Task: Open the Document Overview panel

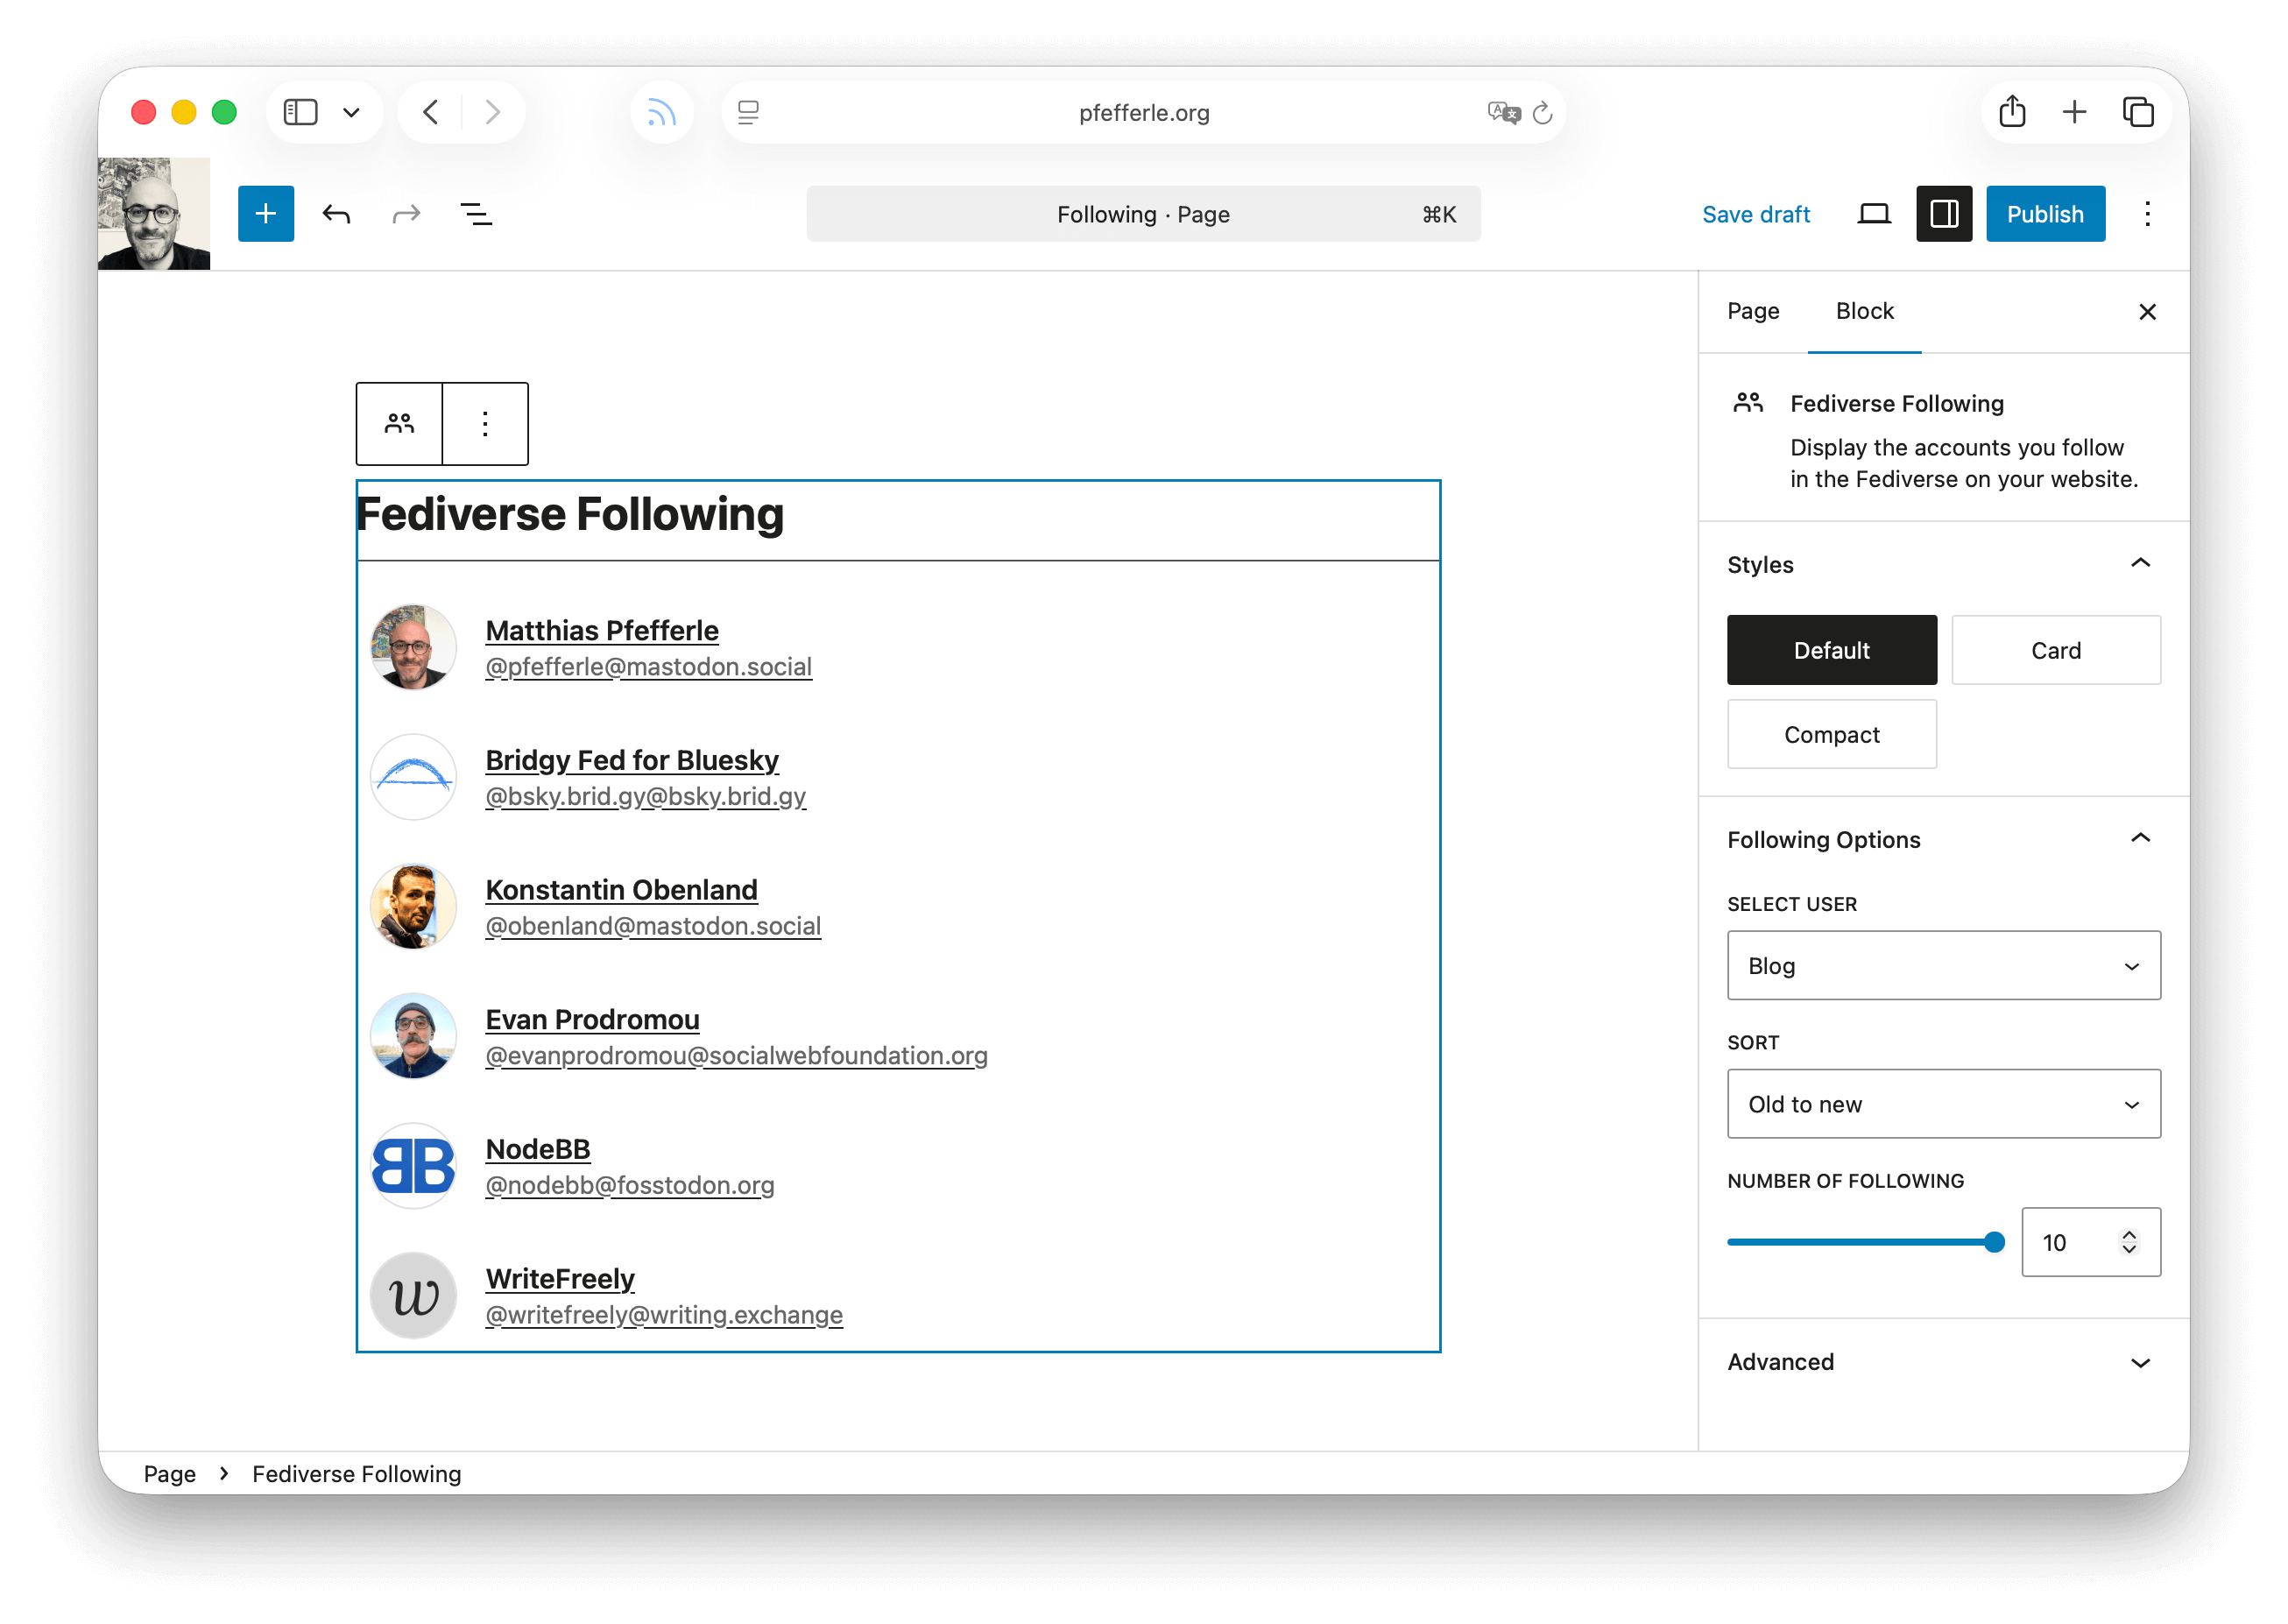Action: (x=476, y=213)
